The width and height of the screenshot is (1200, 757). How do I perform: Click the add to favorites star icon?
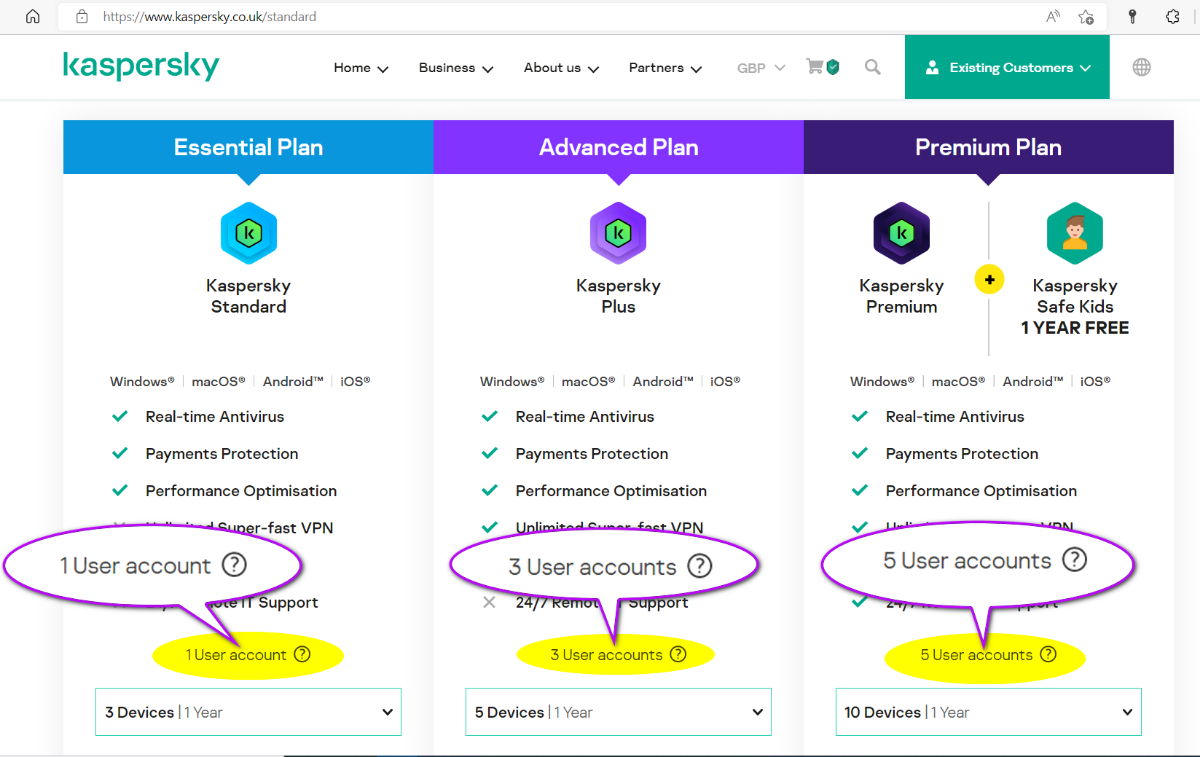click(1086, 17)
